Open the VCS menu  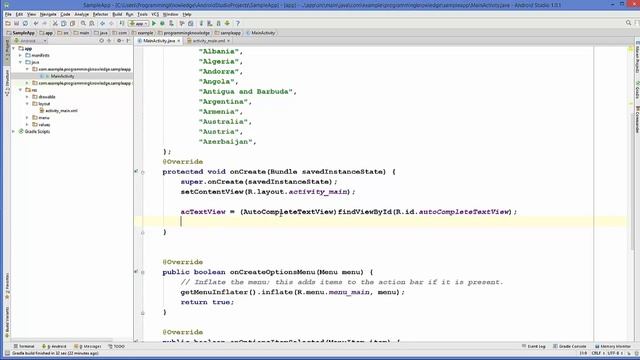pyautogui.click(x=155, y=14)
